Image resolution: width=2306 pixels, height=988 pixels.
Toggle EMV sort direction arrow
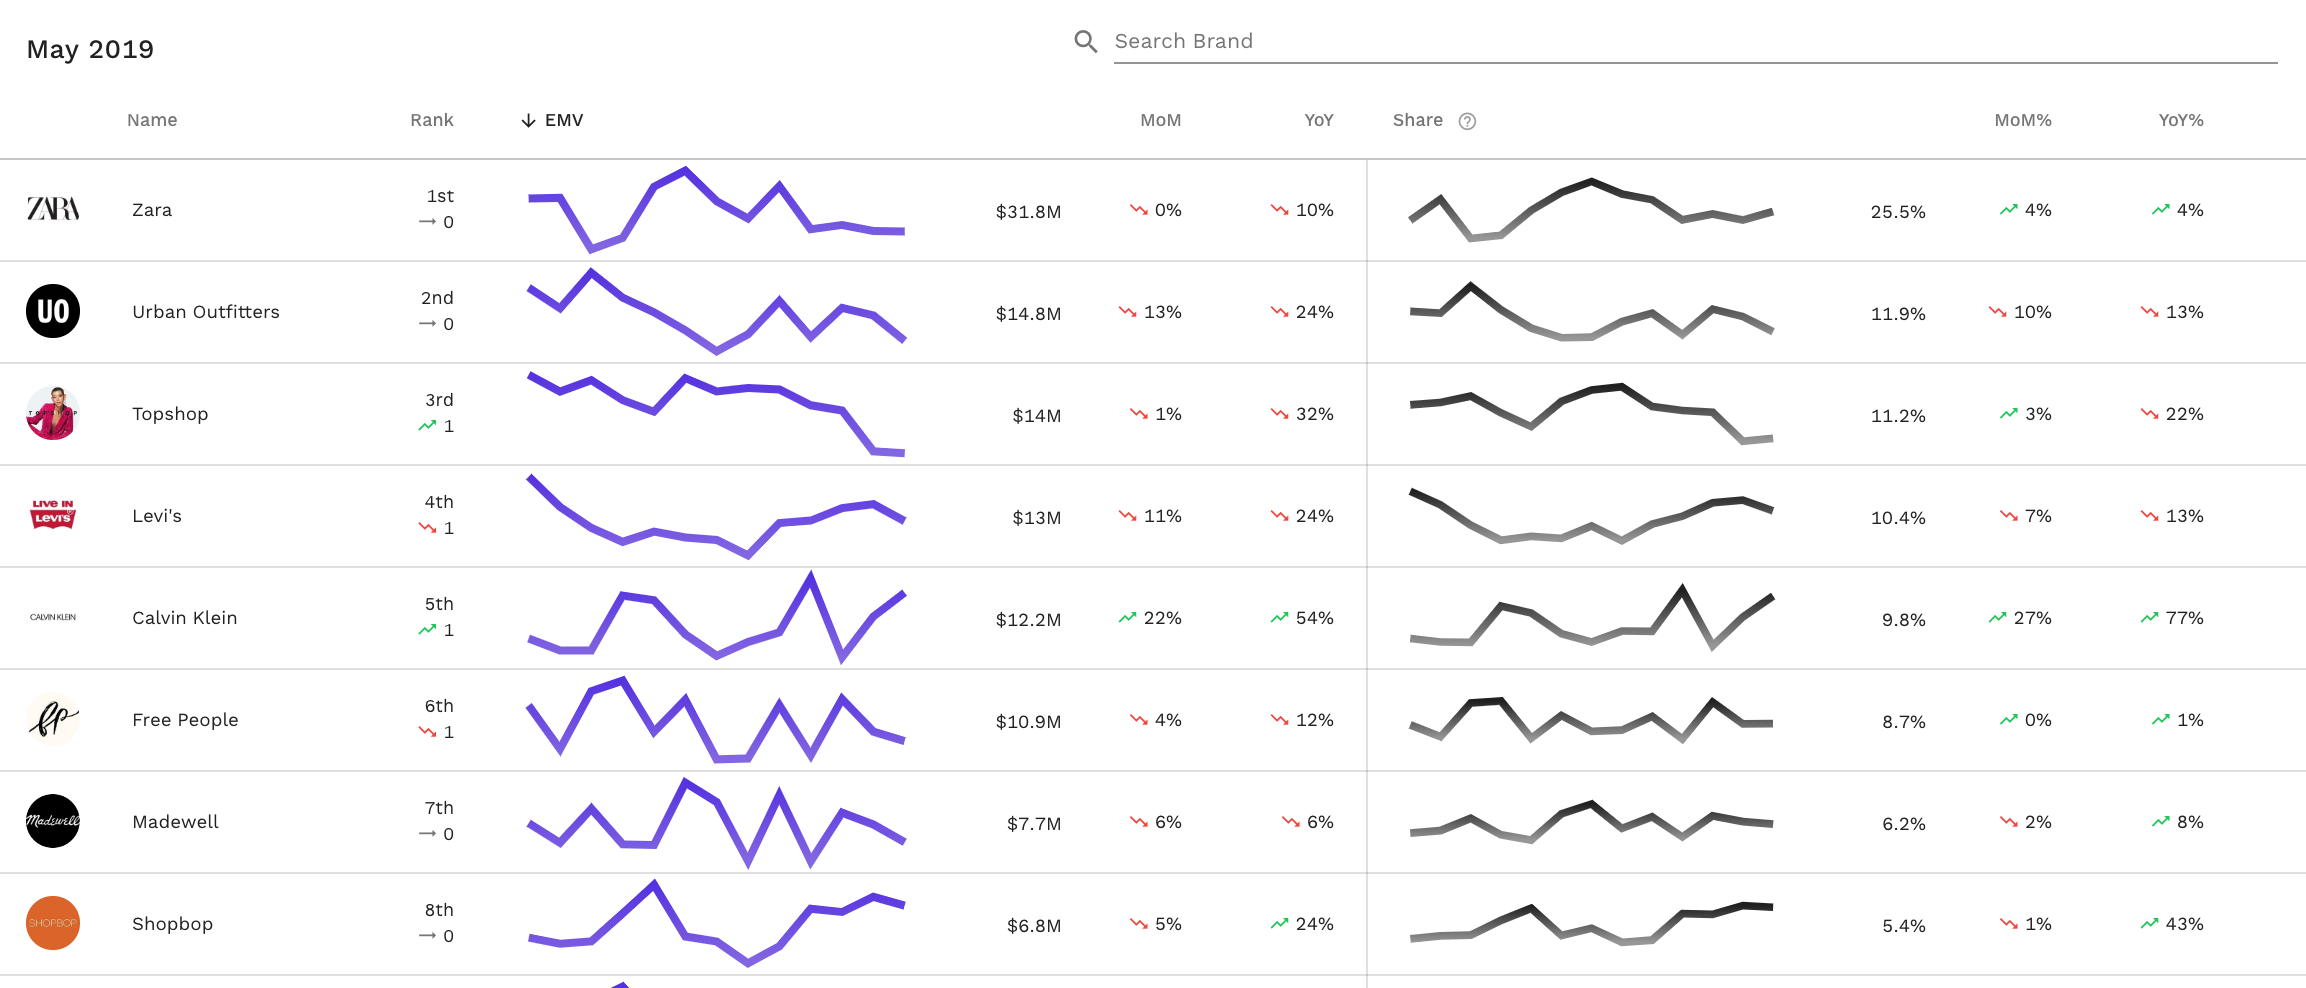tap(528, 120)
